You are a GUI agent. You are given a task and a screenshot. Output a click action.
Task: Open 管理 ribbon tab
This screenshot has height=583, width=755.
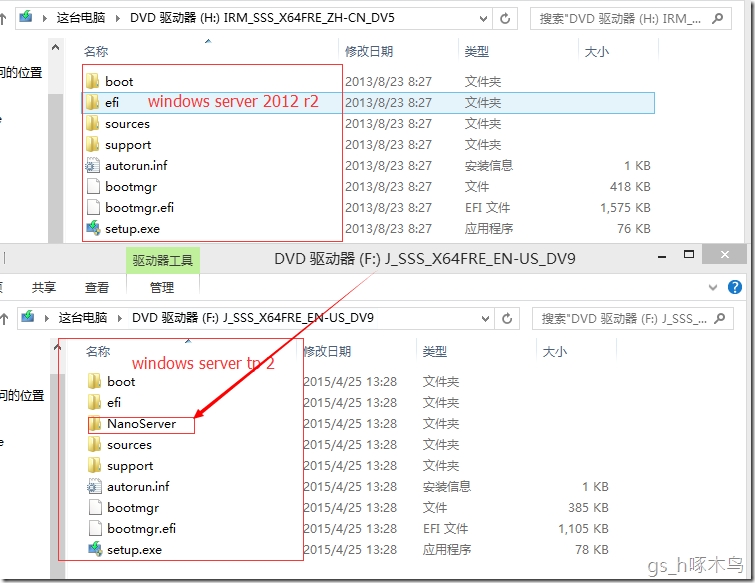click(x=162, y=287)
